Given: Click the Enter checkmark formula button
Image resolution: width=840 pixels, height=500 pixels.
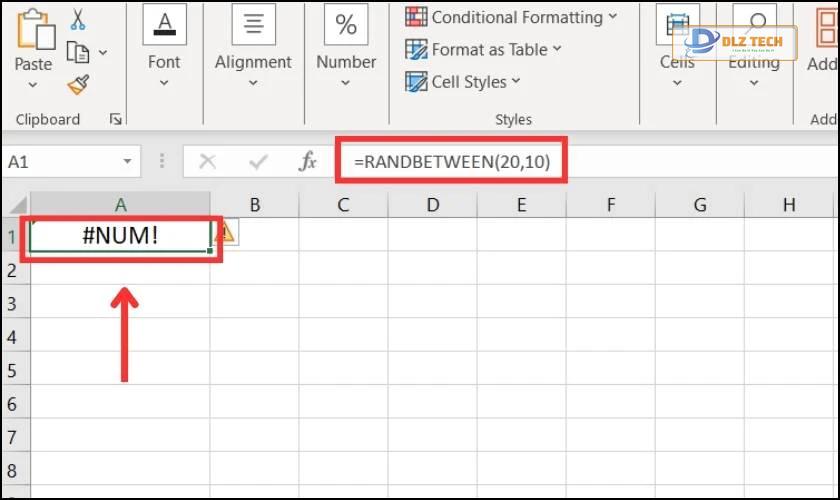Looking at the screenshot, I should 258,161.
